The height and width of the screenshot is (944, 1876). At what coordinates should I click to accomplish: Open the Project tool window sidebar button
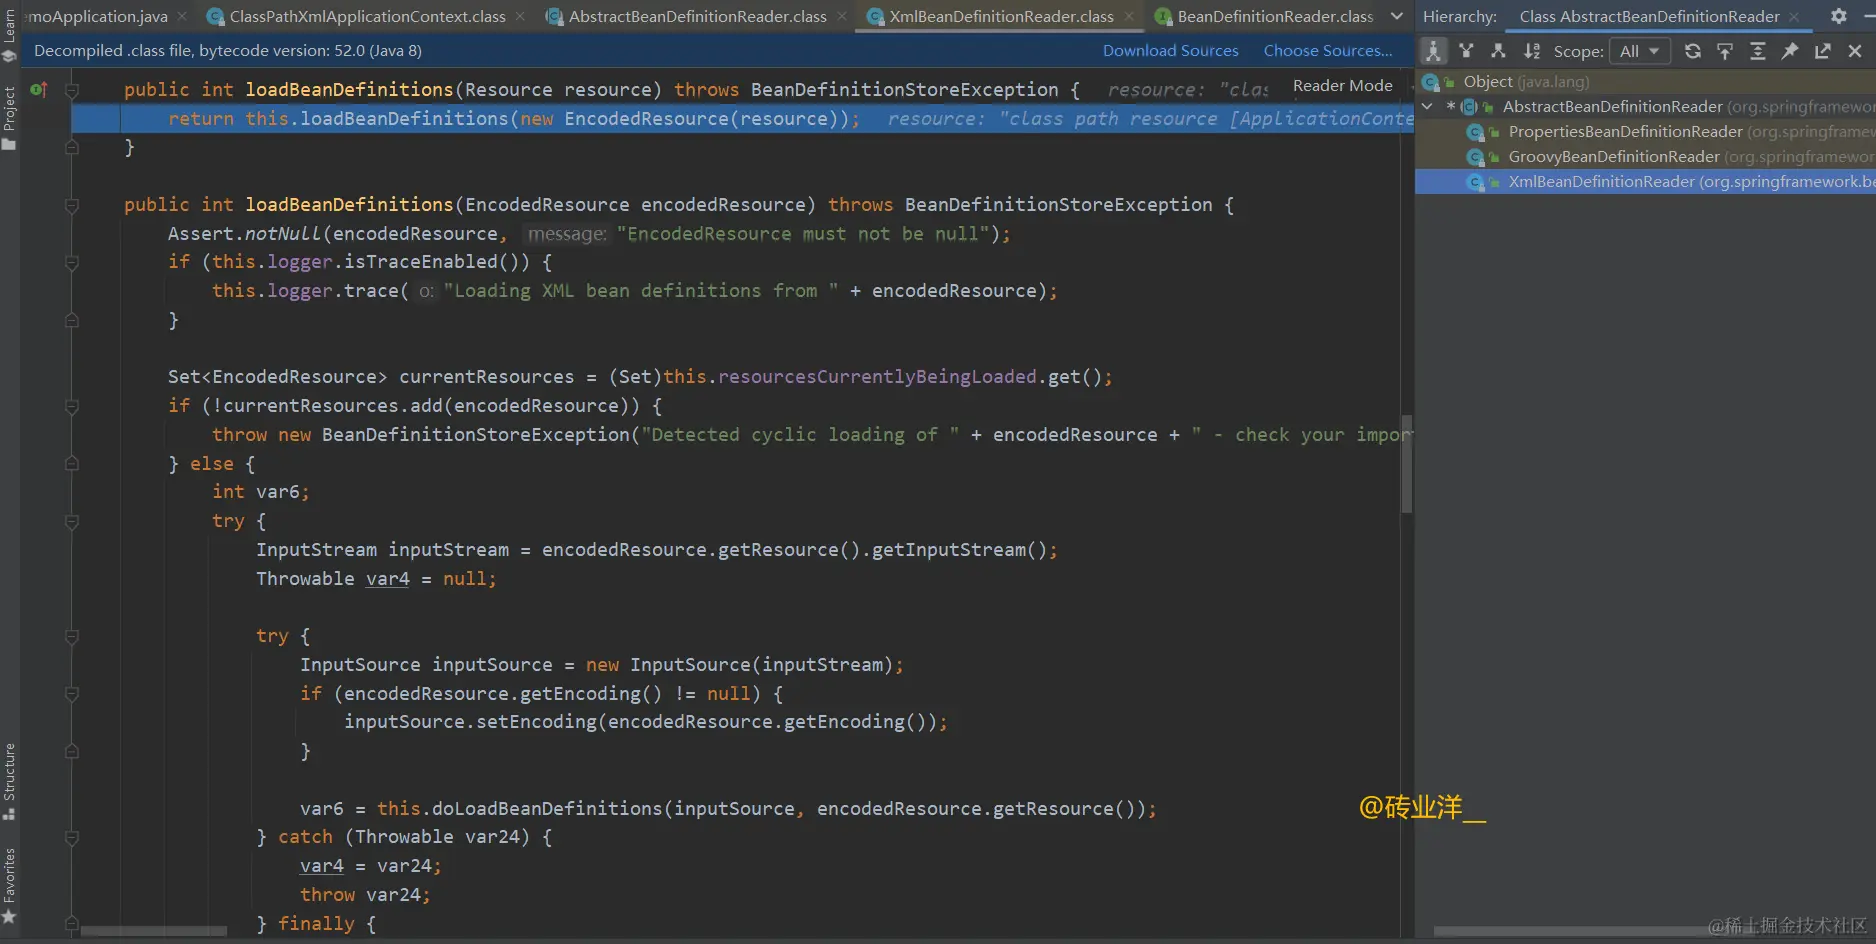9,117
